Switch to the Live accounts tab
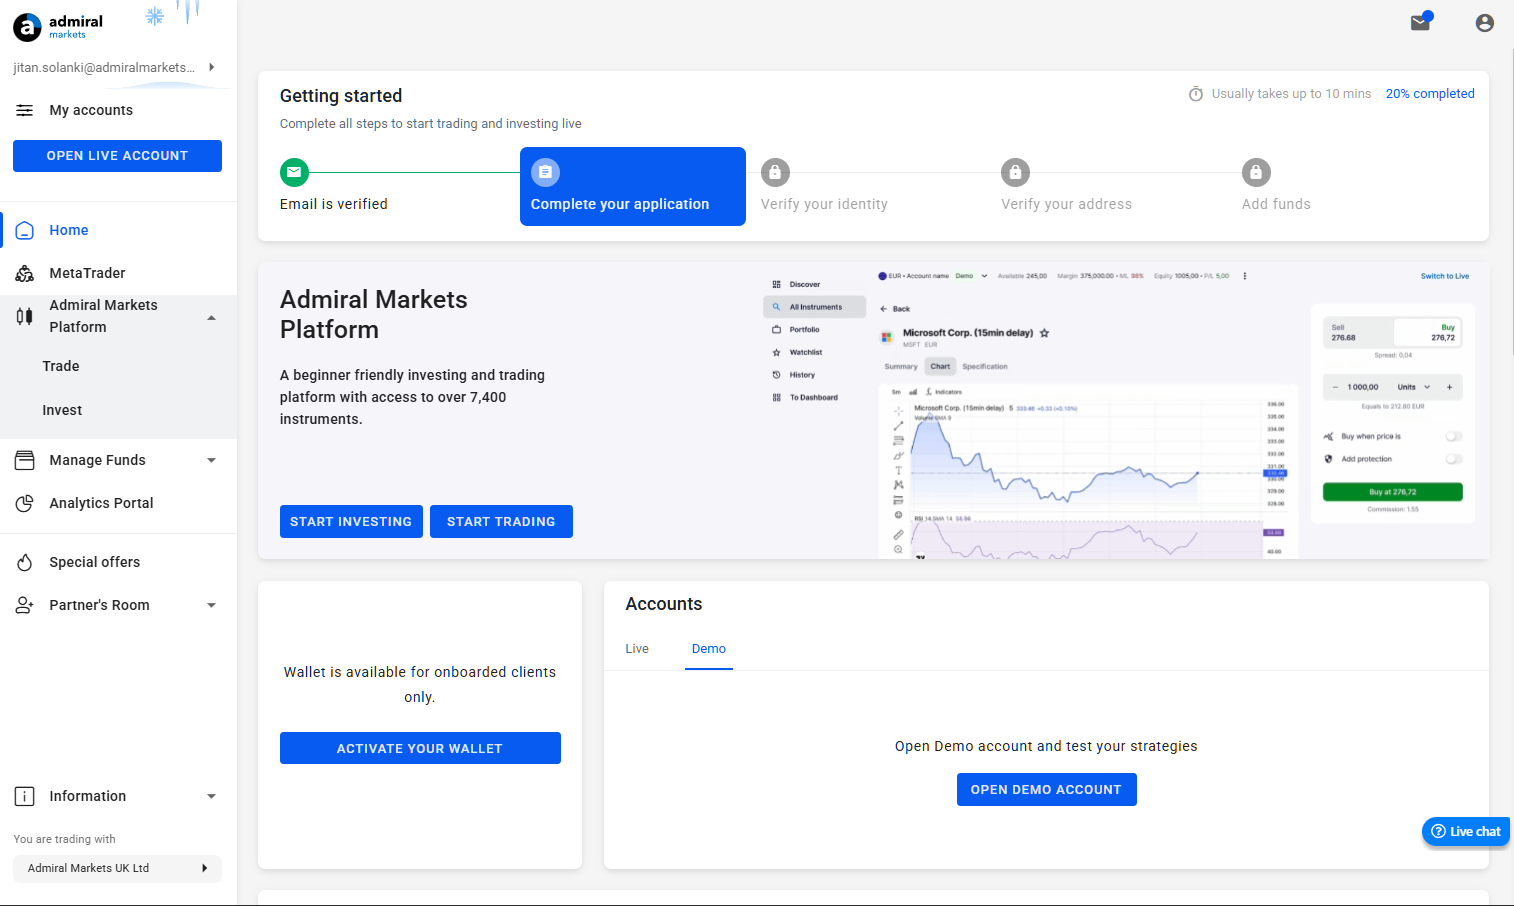The image size is (1514, 906). pos(637,648)
